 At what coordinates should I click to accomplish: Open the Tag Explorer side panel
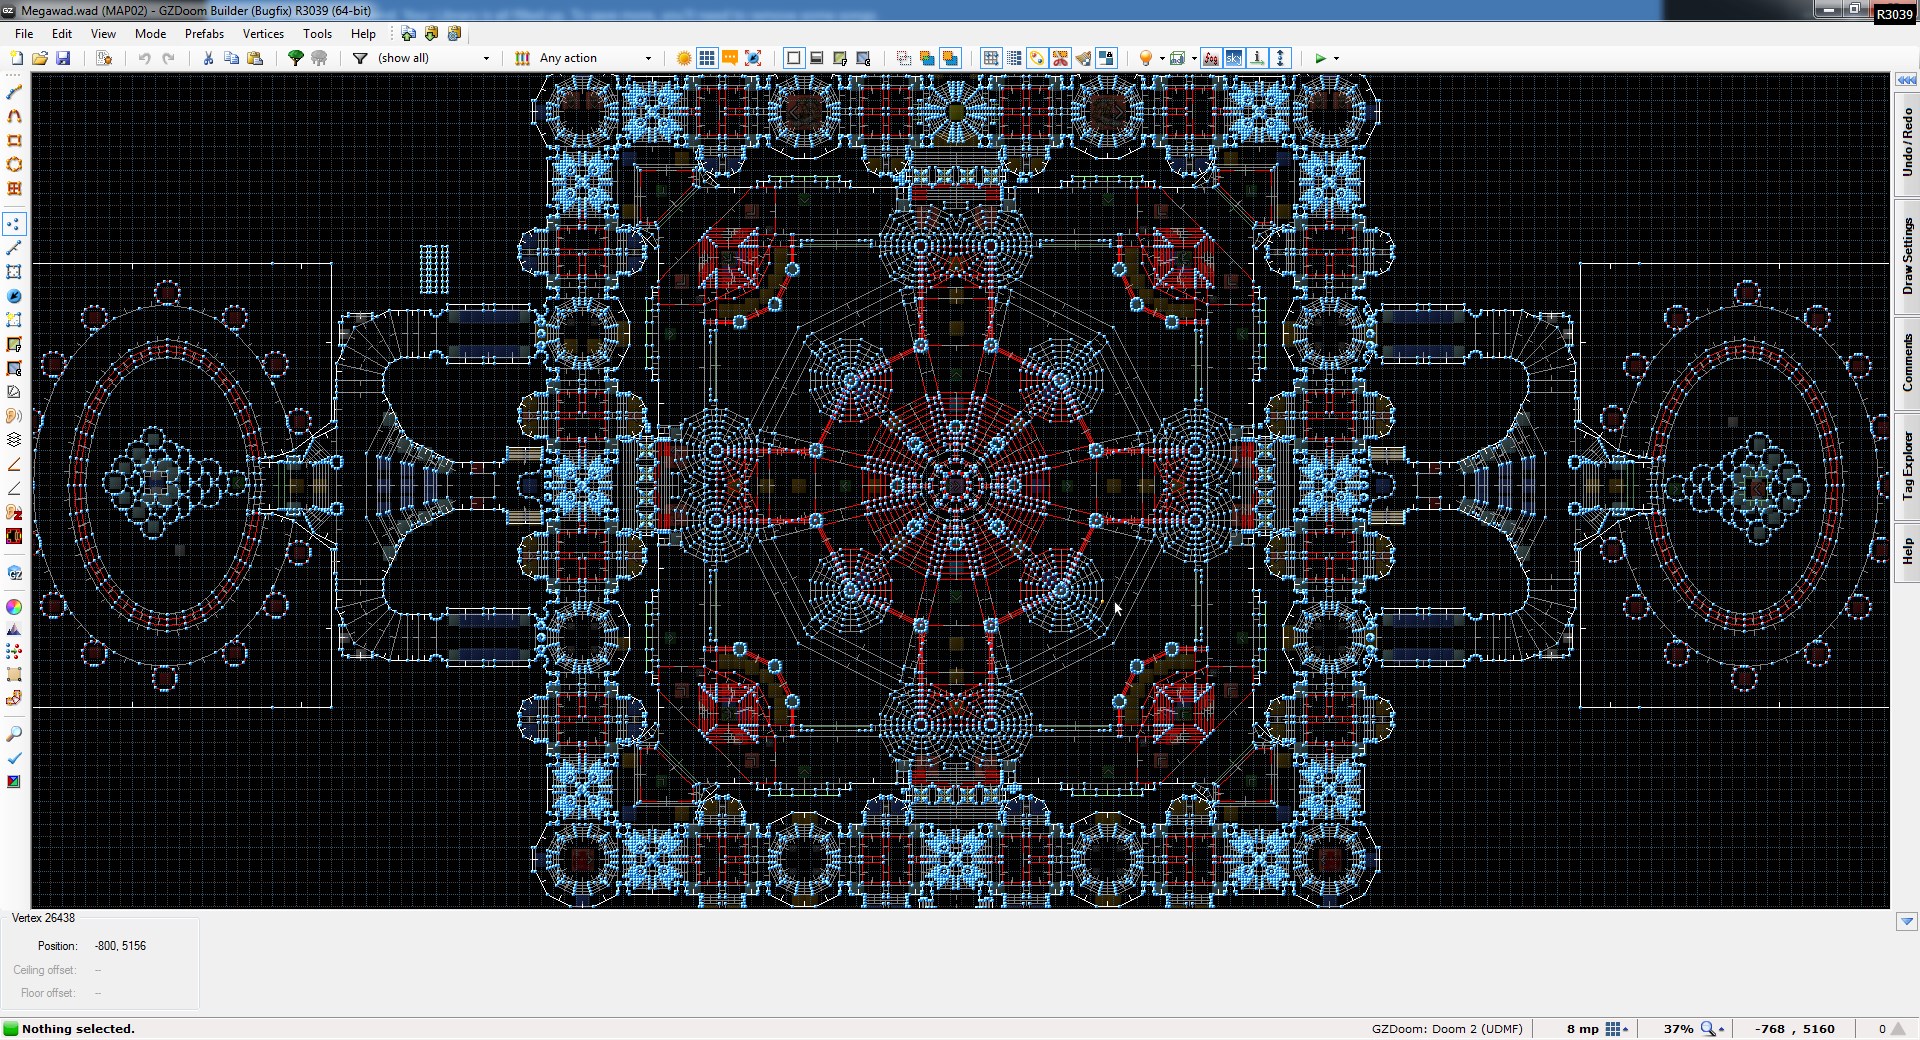click(x=1907, y=466)
